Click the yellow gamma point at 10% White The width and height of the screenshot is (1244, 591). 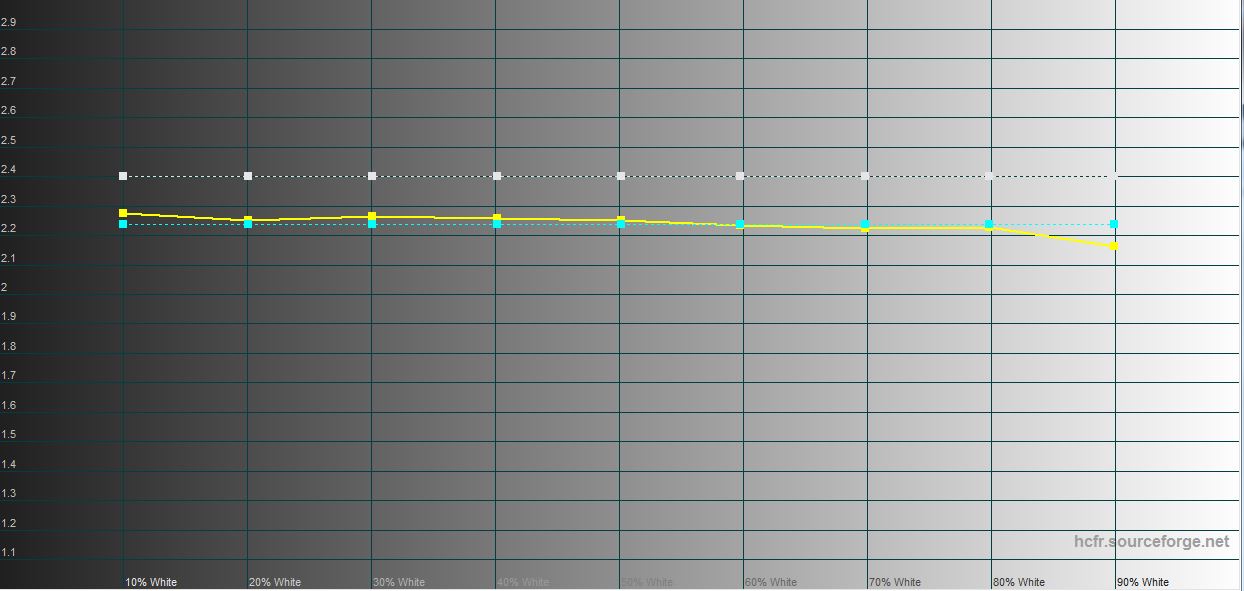tap(123, 213)
